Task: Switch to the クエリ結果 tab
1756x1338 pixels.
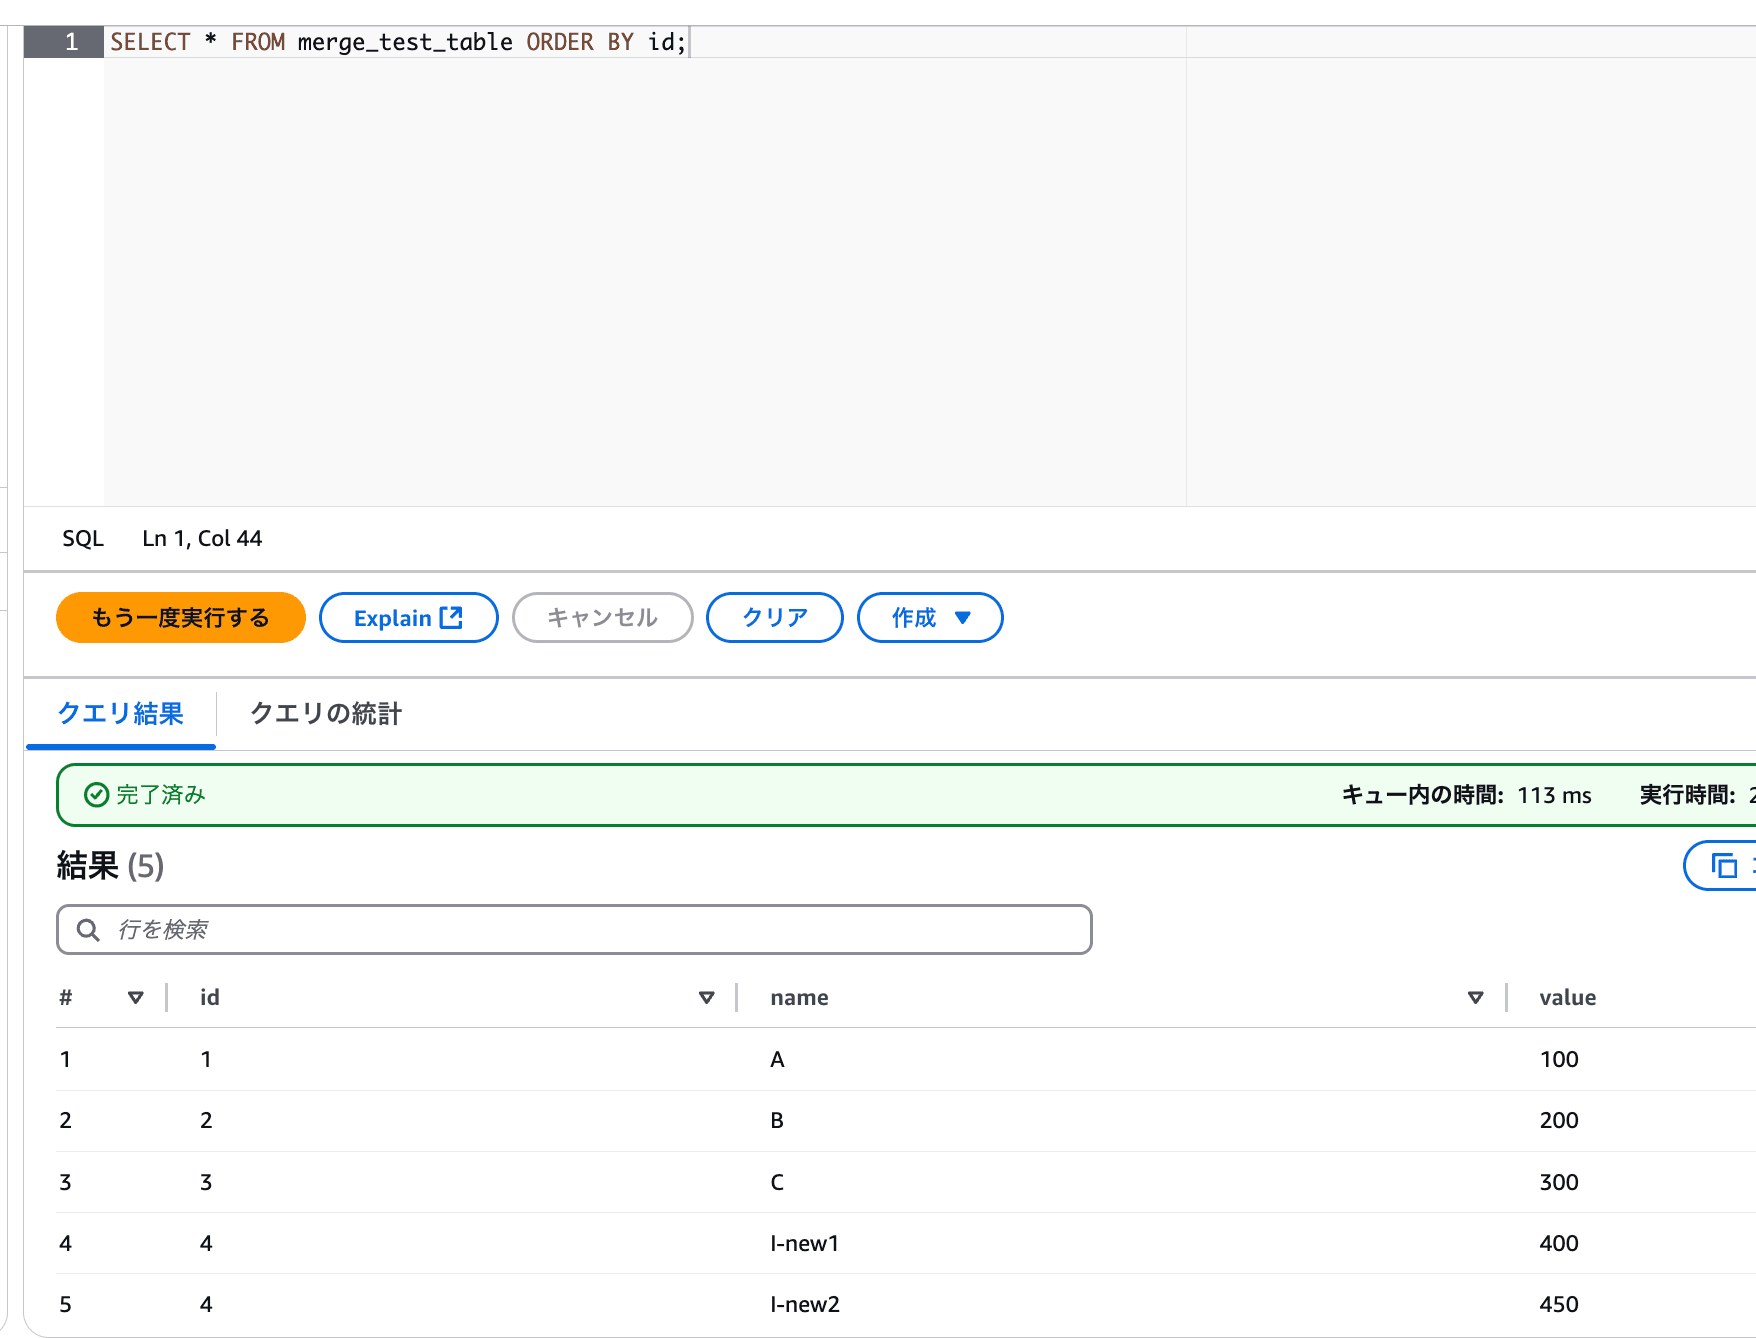Action: (x=121, y=713)
